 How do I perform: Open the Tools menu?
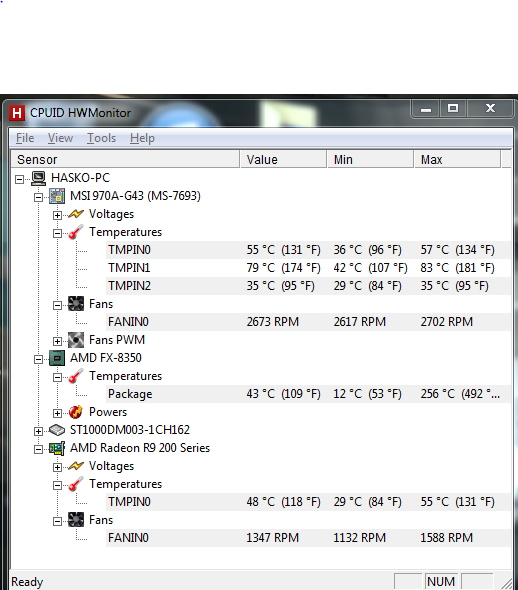coord(102,138)
